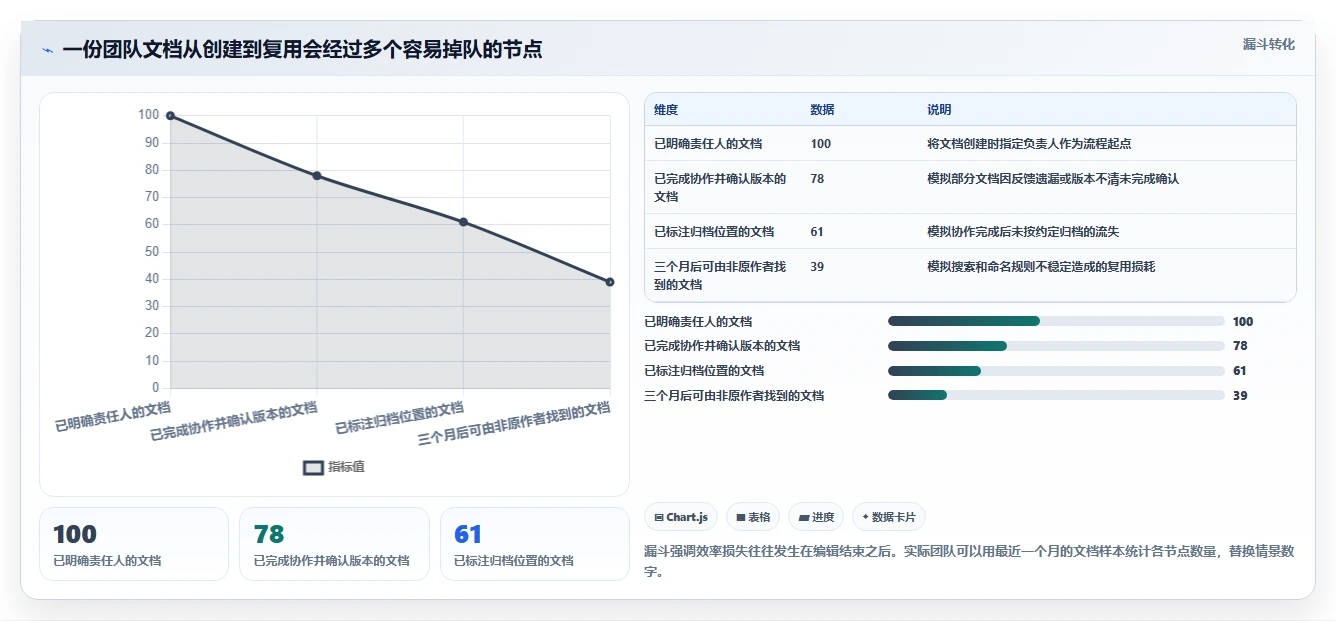This screenshot has width=1336, height=621.
Task: Click the 指标值 legend label text
Action: click(347, 467)
